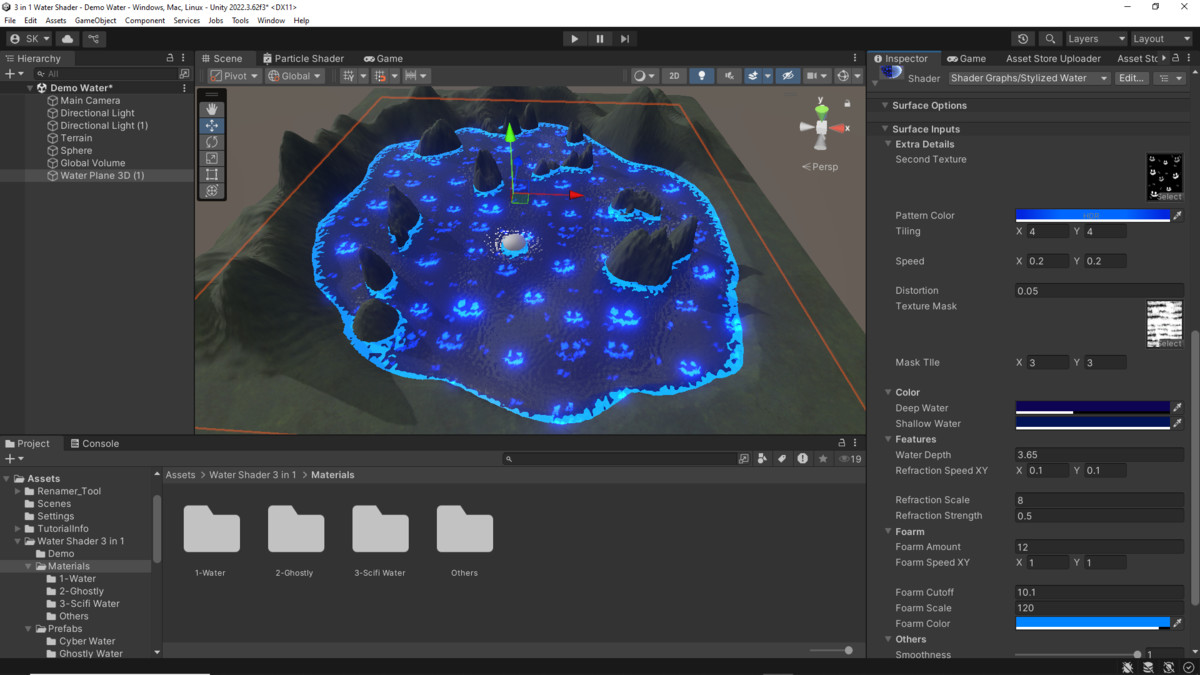Click Water Shader 3 in 1 breadcrumb

click(252, 475)
